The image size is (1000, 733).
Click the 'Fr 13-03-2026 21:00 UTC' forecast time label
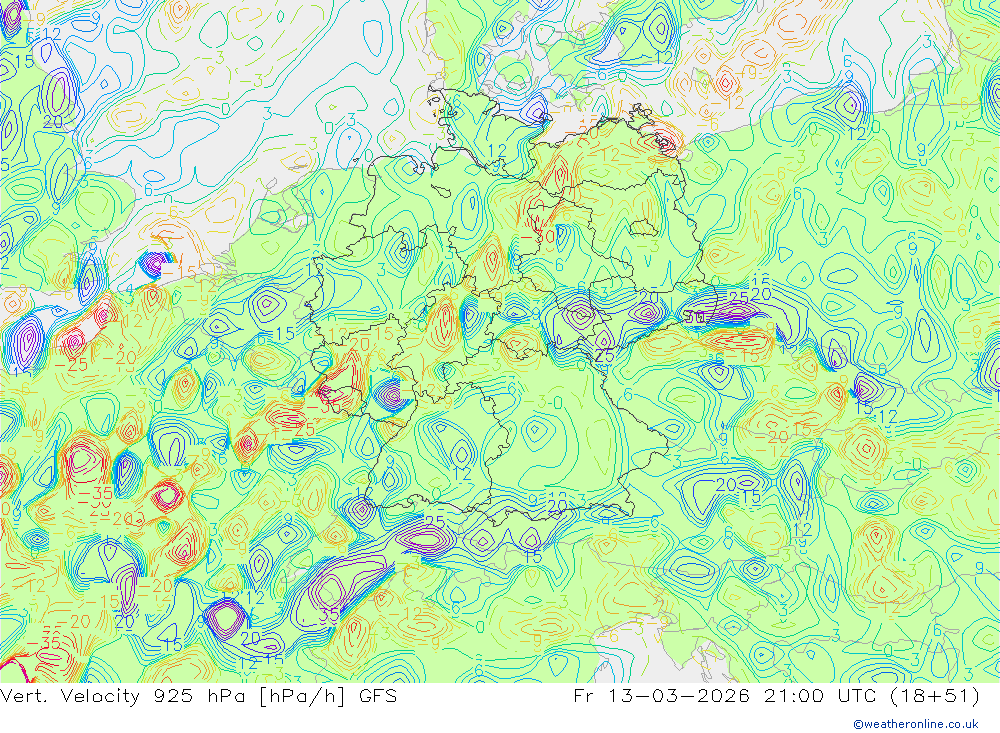click(725, 695)
